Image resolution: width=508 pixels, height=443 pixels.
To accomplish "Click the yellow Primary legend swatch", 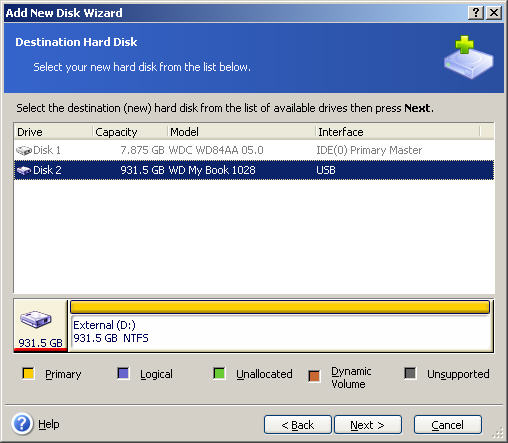I will tap(28, 373).
